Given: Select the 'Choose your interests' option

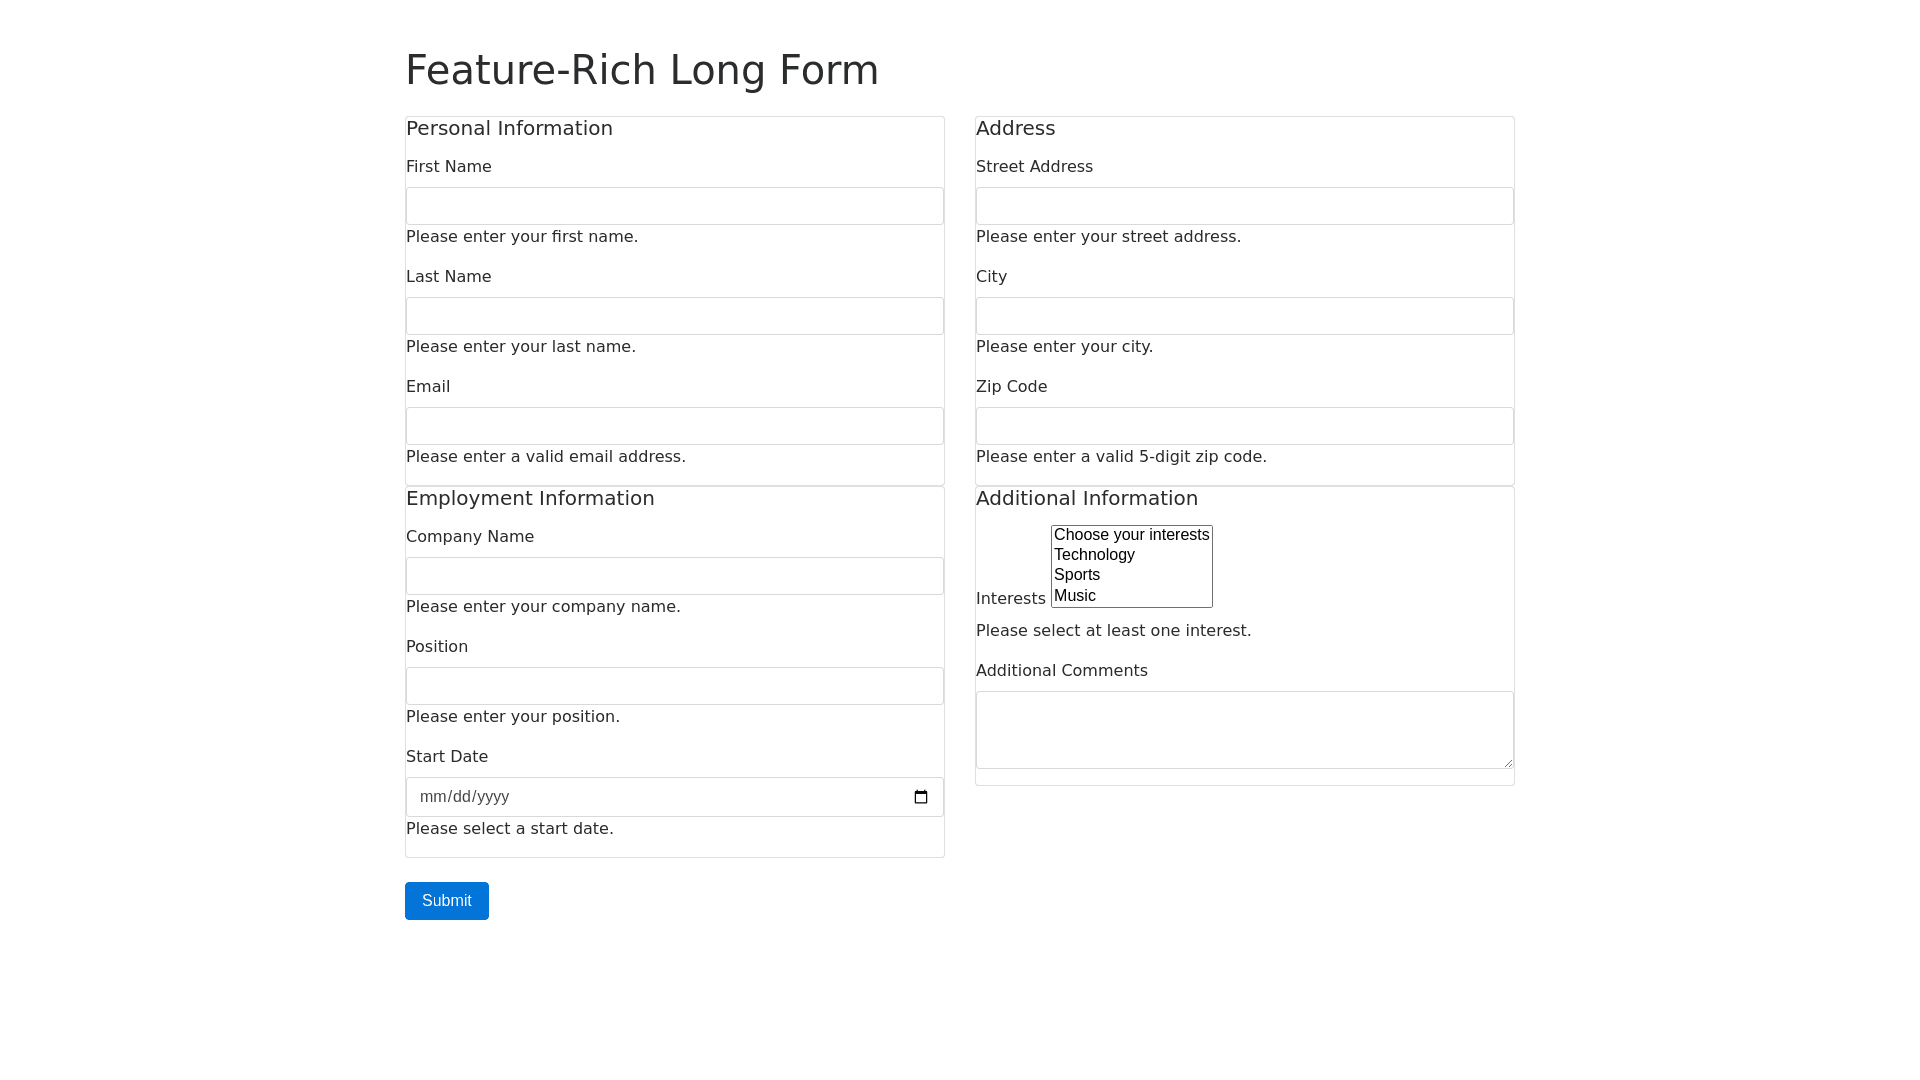Looking at the screenshot, I should coord(1131,535).
